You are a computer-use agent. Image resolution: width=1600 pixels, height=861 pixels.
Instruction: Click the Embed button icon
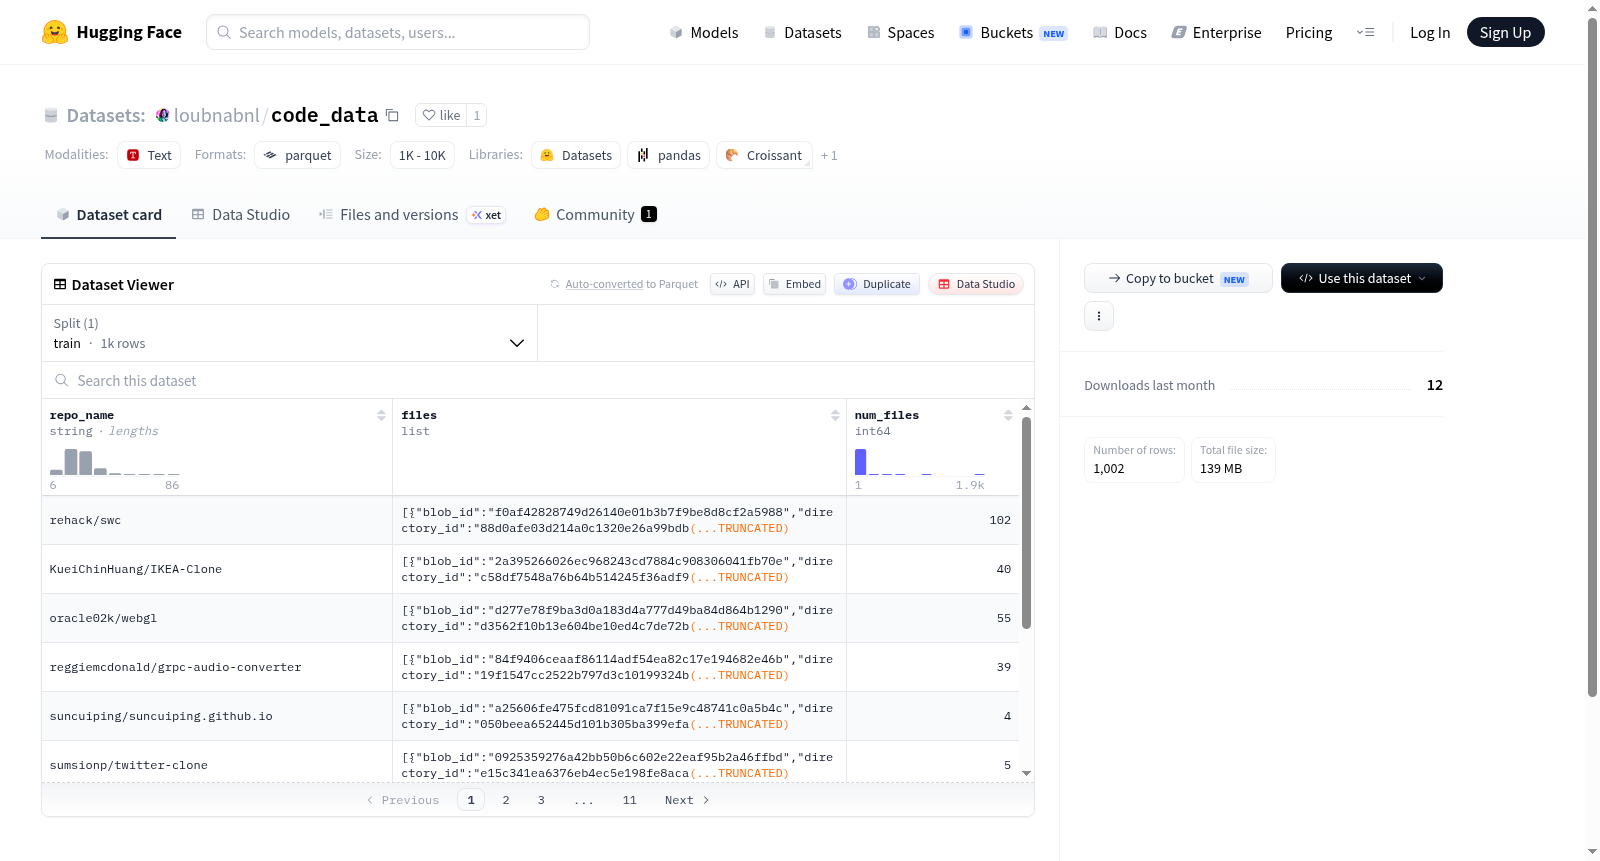tap(774, 284)
